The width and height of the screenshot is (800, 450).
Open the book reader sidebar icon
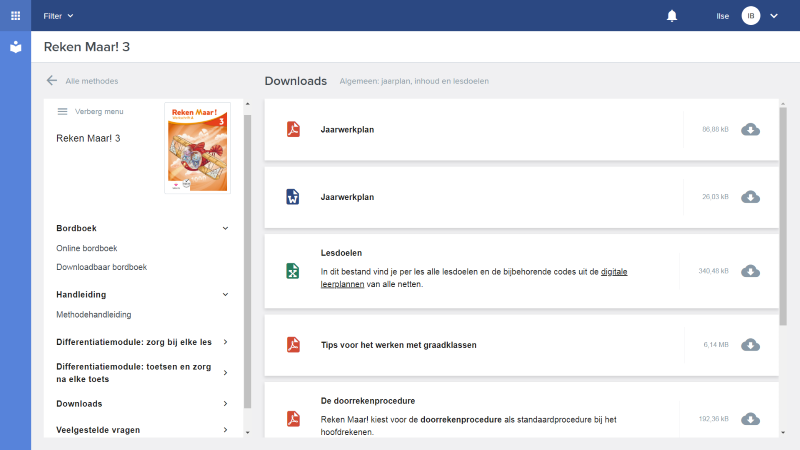click(x=15, y=47)
